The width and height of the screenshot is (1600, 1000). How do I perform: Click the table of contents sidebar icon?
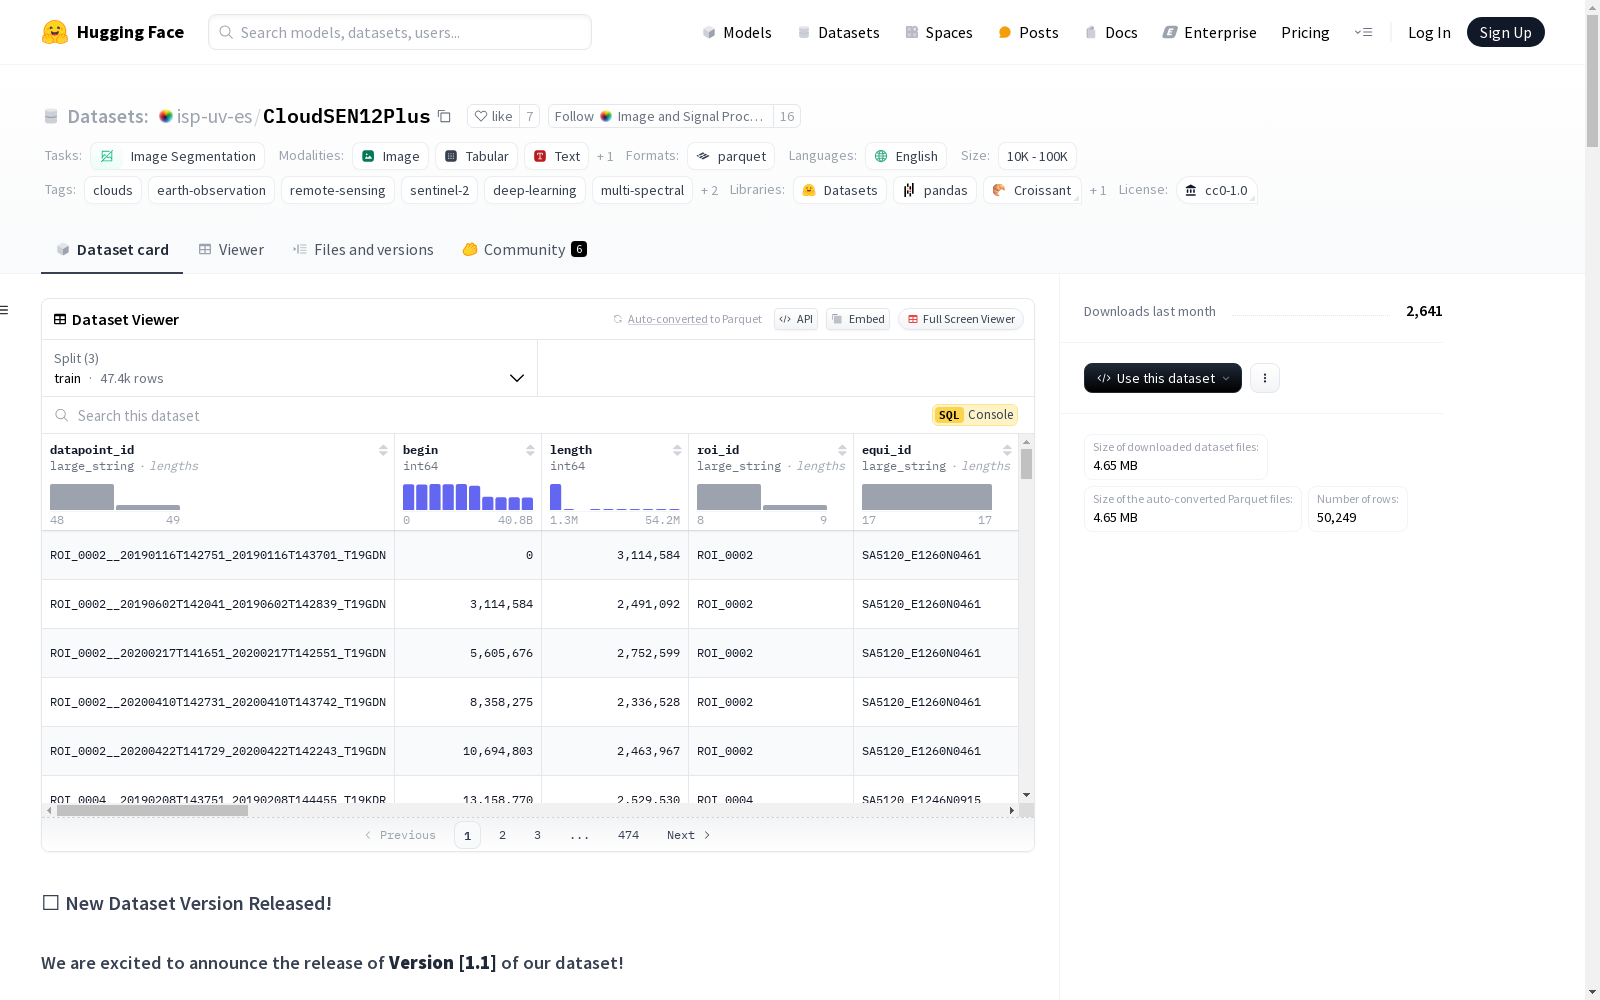click(4, 310)
